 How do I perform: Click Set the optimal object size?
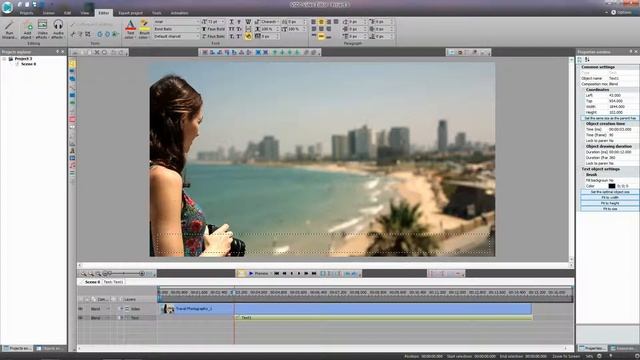[610, 192]
